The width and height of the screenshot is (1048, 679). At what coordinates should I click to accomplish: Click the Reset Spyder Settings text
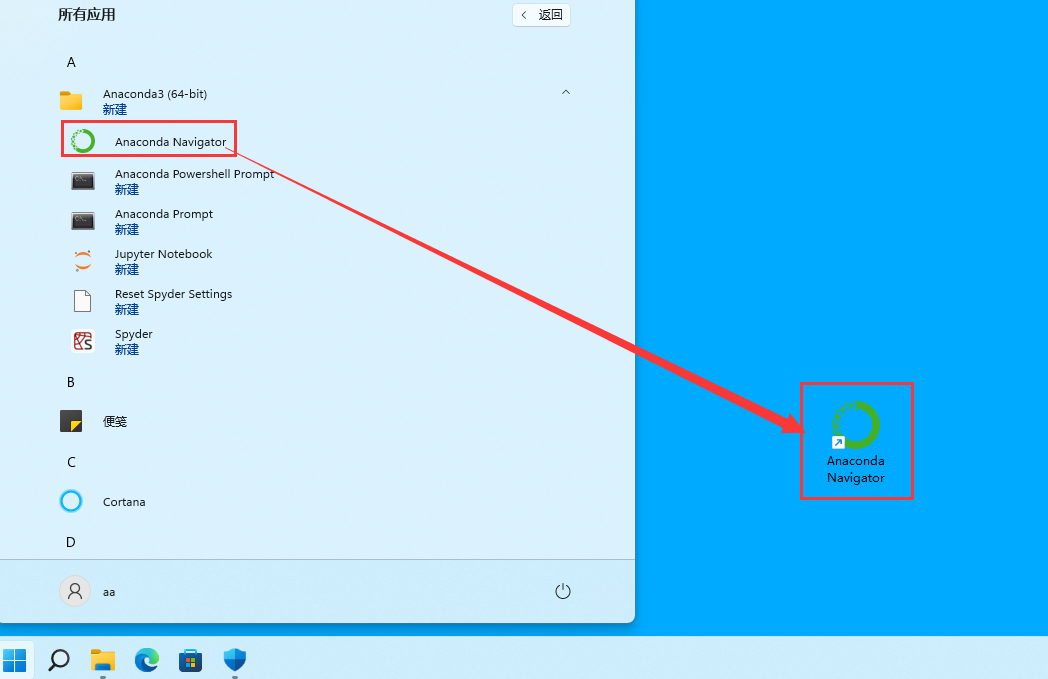pos(174,294)
